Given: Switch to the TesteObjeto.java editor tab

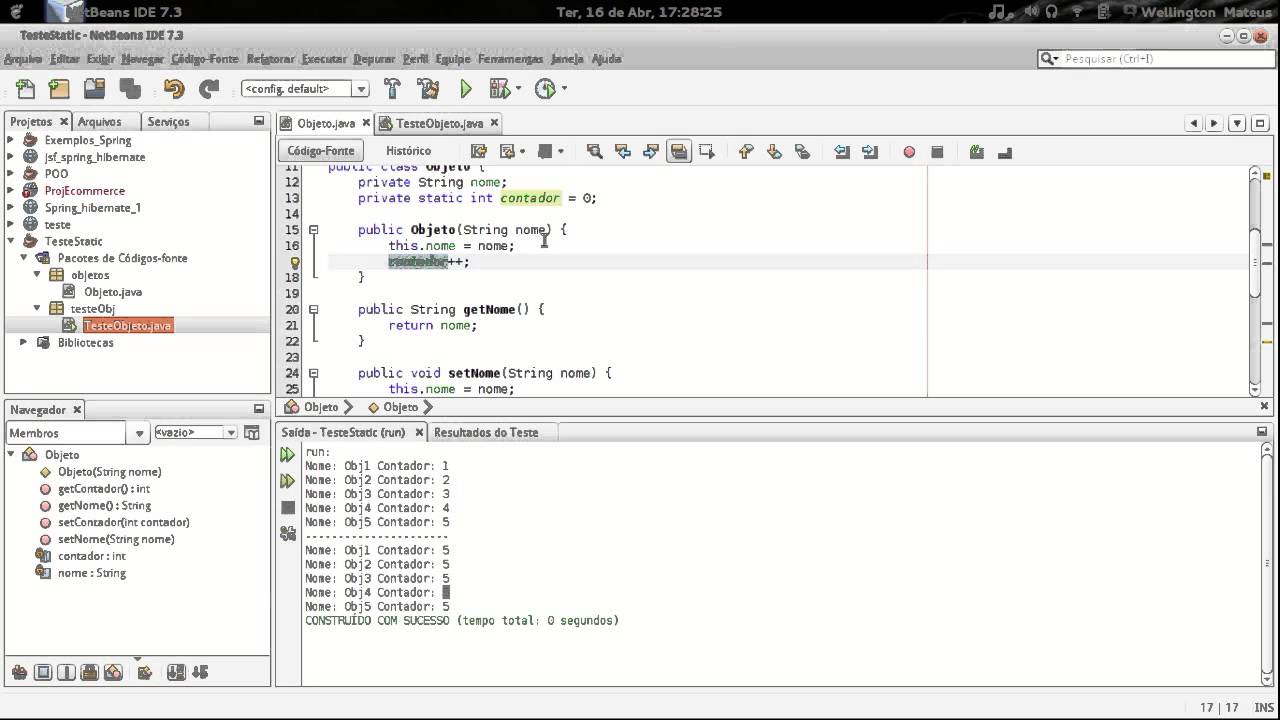Looking at the screenshot, I should [439, 123].
